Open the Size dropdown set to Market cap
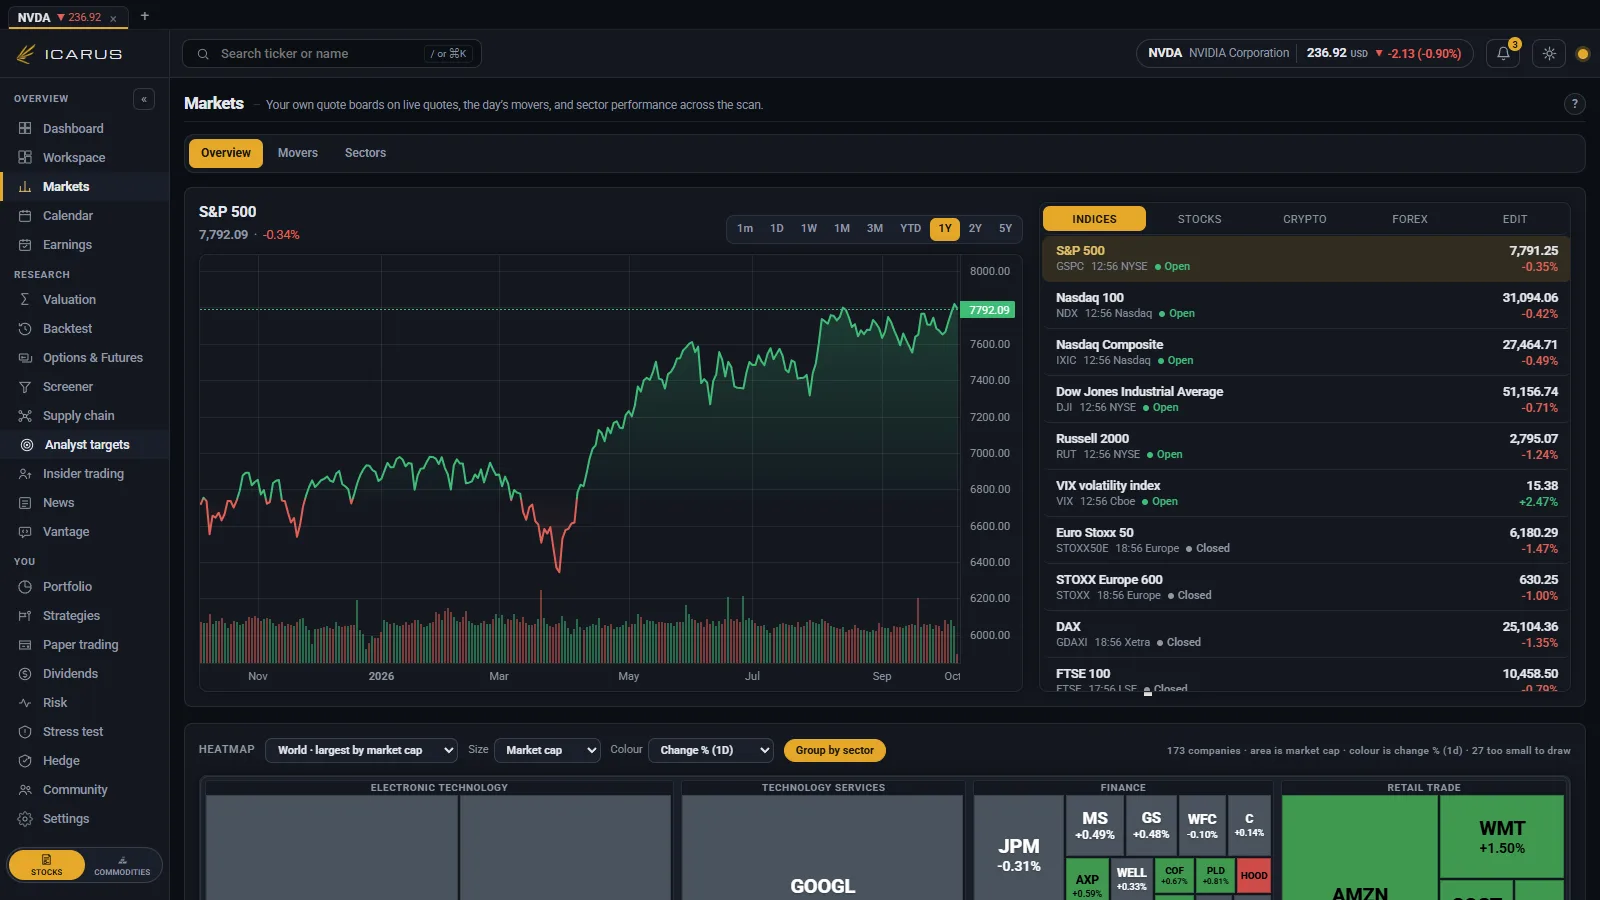The height and width of the screenshot is (900, 1600). pos(547,750)
